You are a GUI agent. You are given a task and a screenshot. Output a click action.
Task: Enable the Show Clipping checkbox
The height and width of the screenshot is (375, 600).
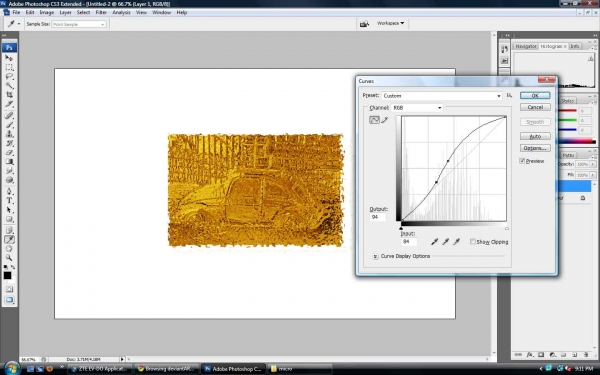tap(473, 241)
